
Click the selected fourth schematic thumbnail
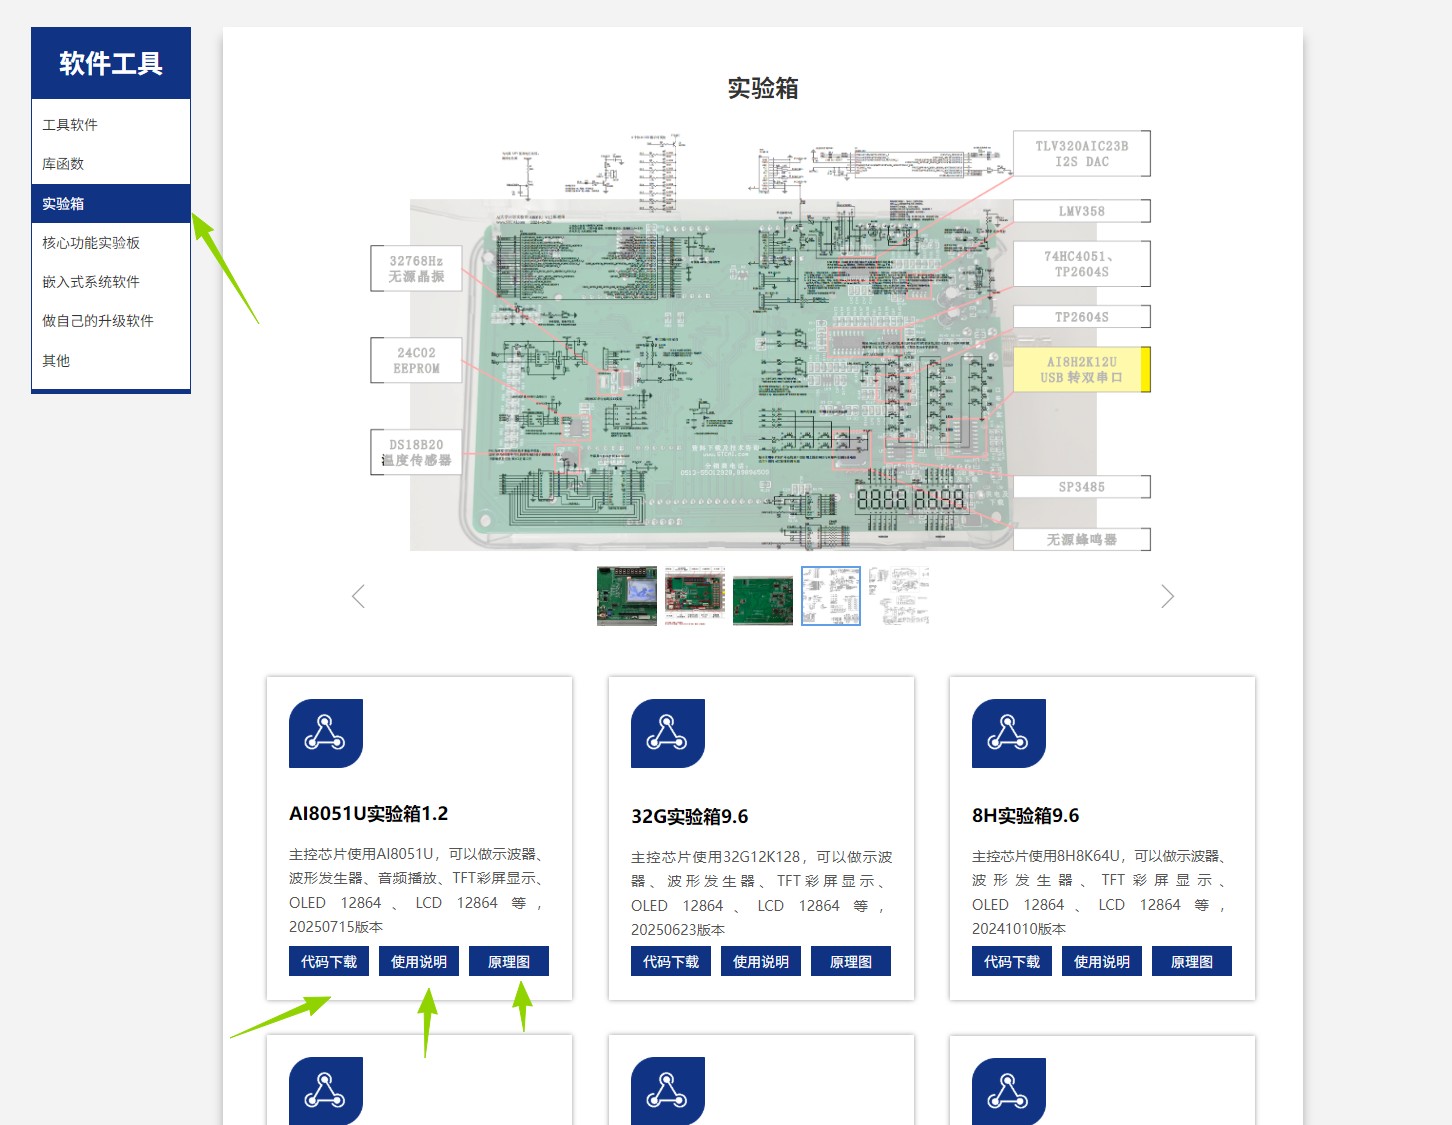[x=831, y=596]
